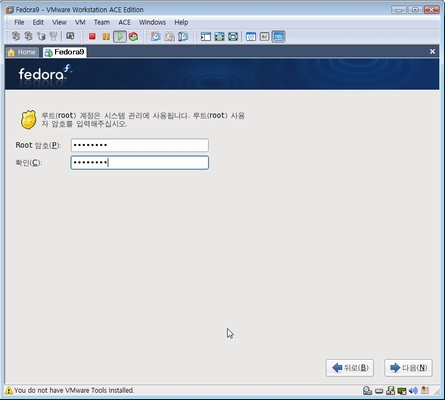Close the current tab with the X

click(x=432, y=51)
